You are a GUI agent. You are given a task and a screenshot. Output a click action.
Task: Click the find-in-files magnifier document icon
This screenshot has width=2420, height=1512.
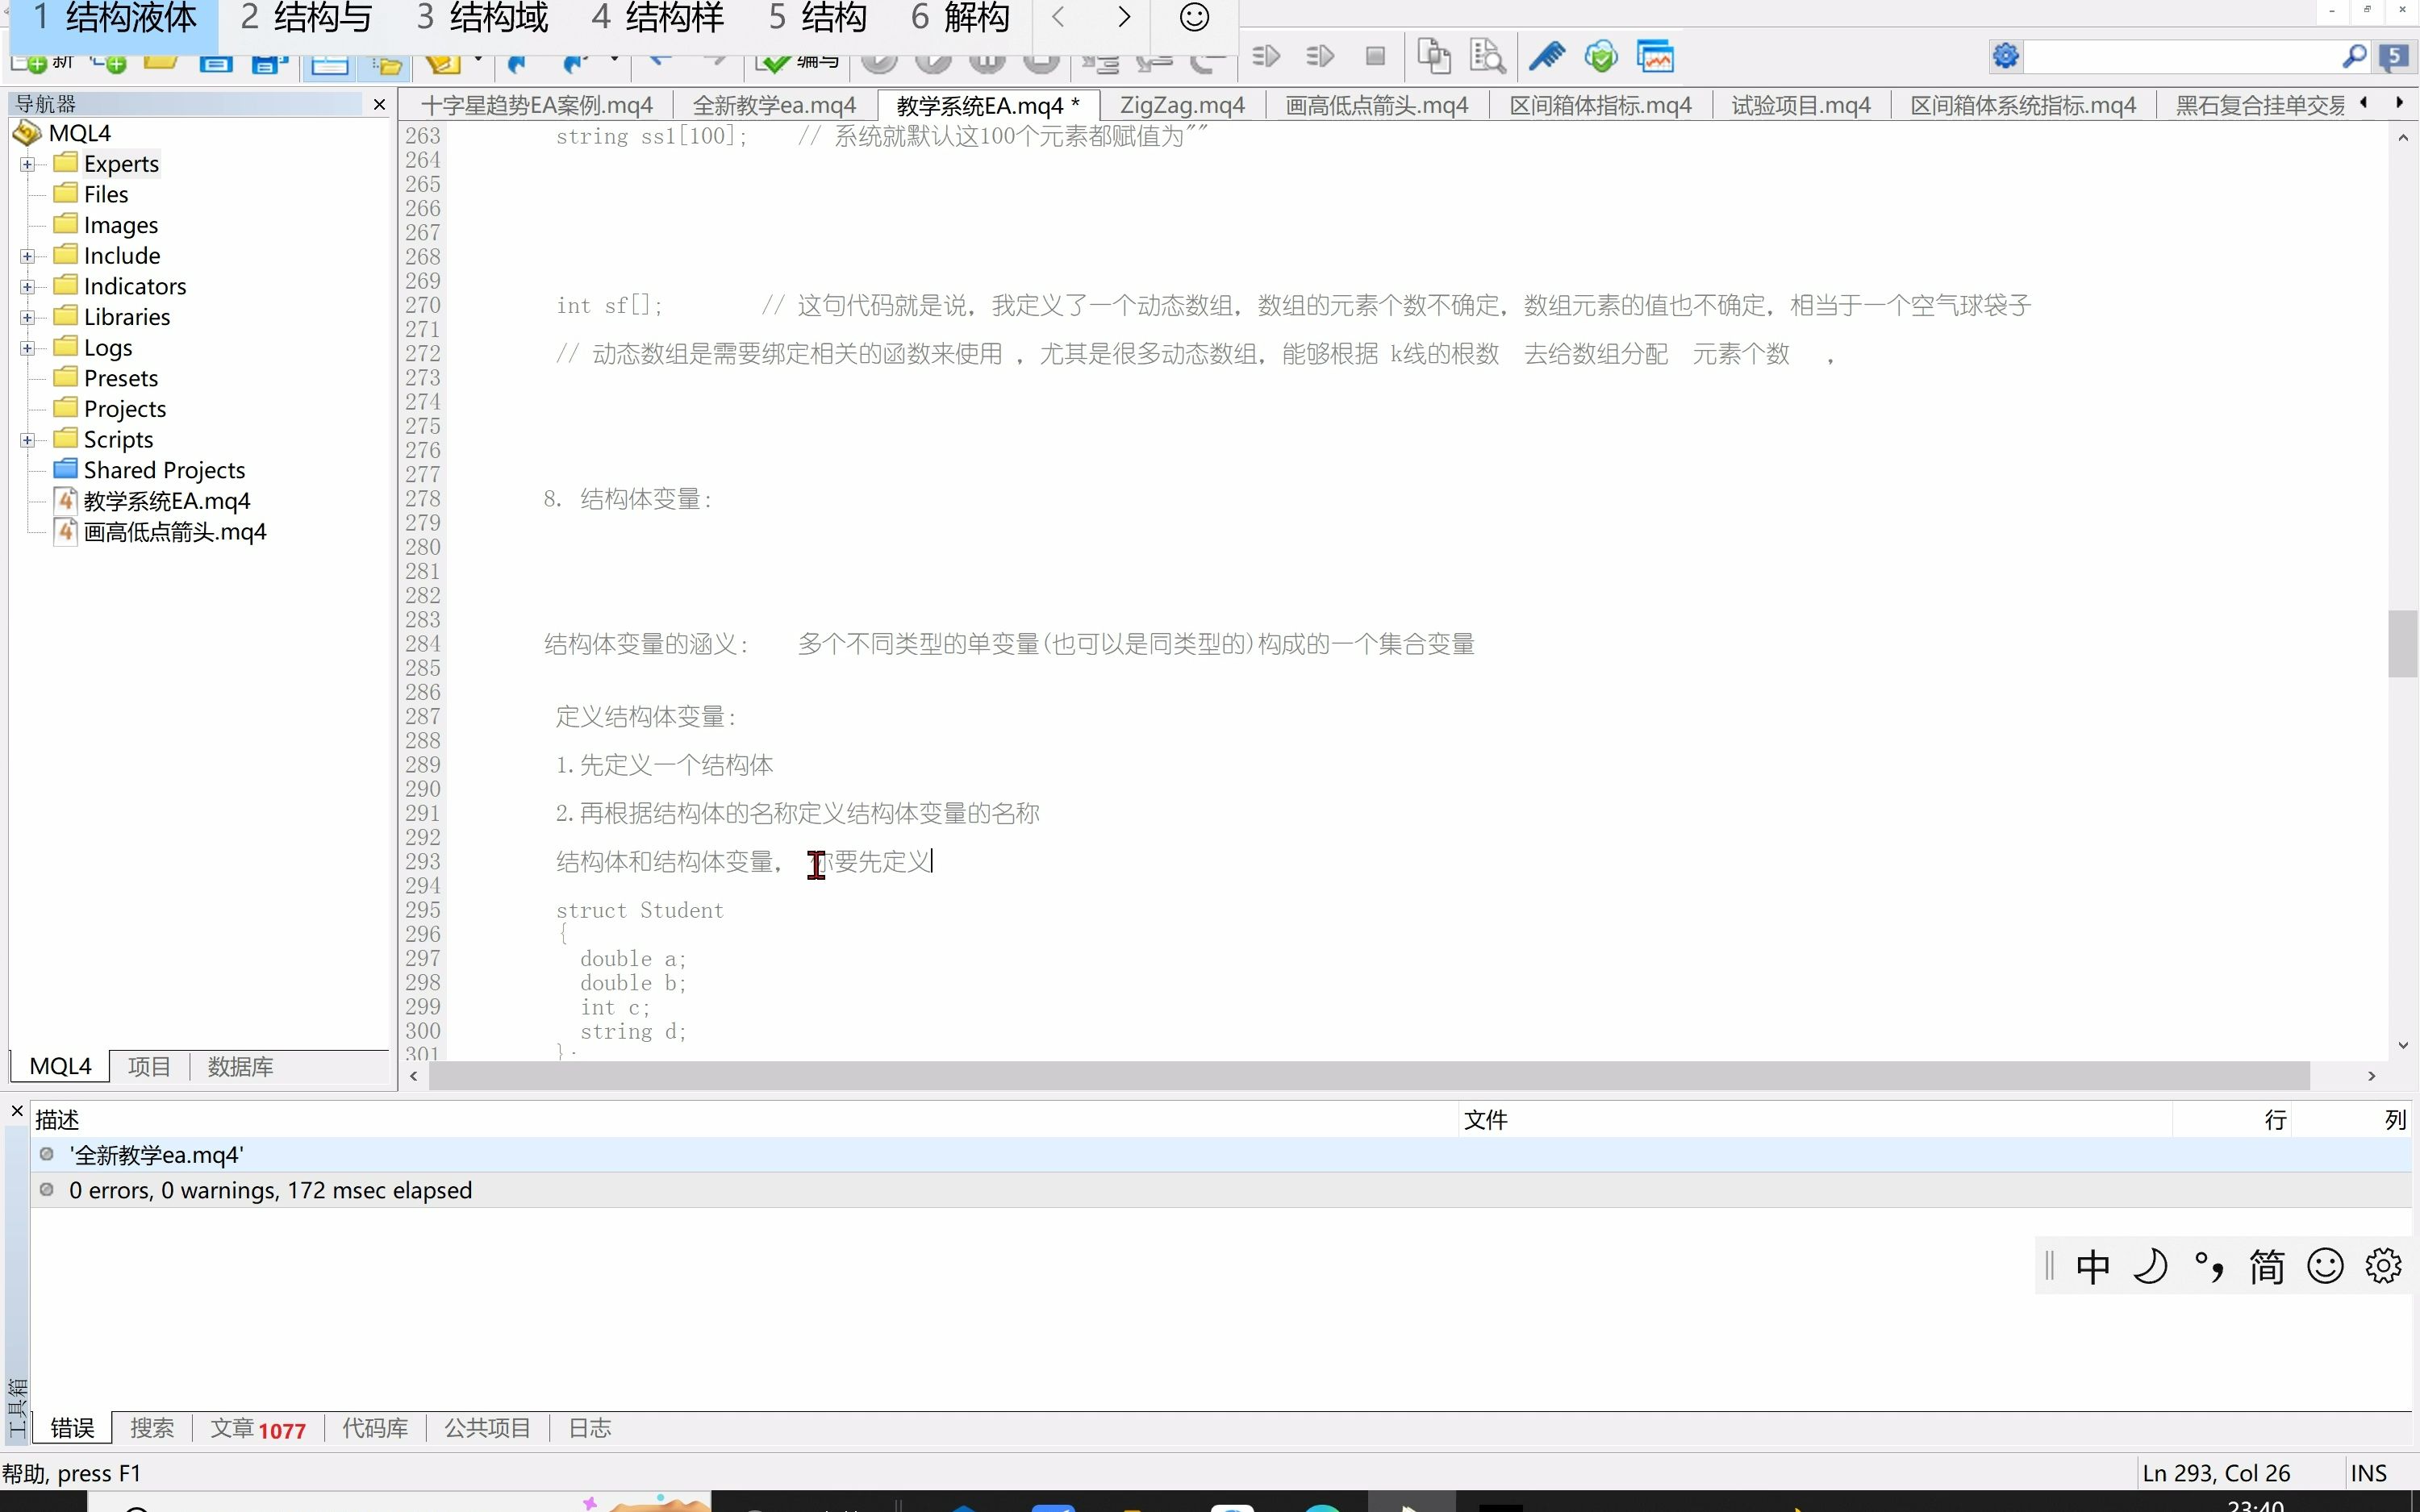[1487, 56]
